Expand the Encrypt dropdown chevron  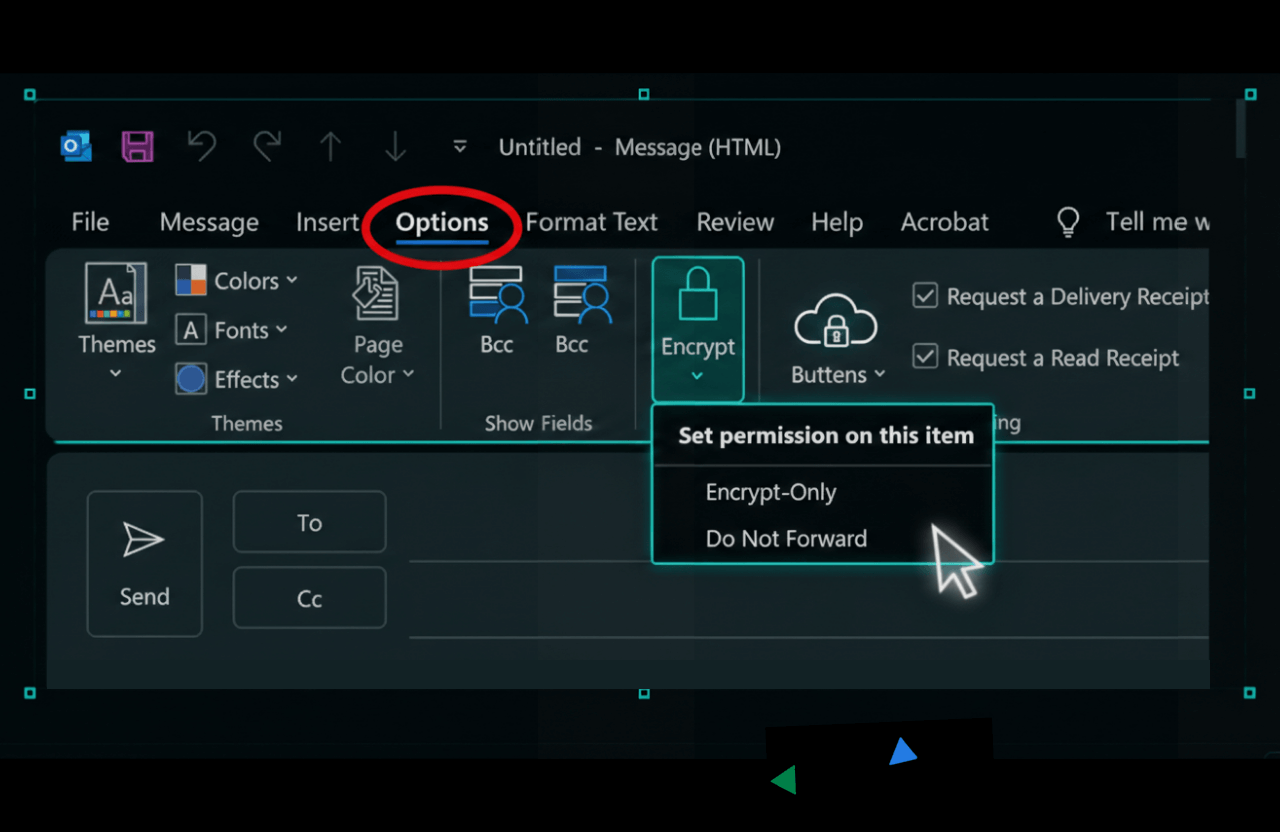coord(697,375)
